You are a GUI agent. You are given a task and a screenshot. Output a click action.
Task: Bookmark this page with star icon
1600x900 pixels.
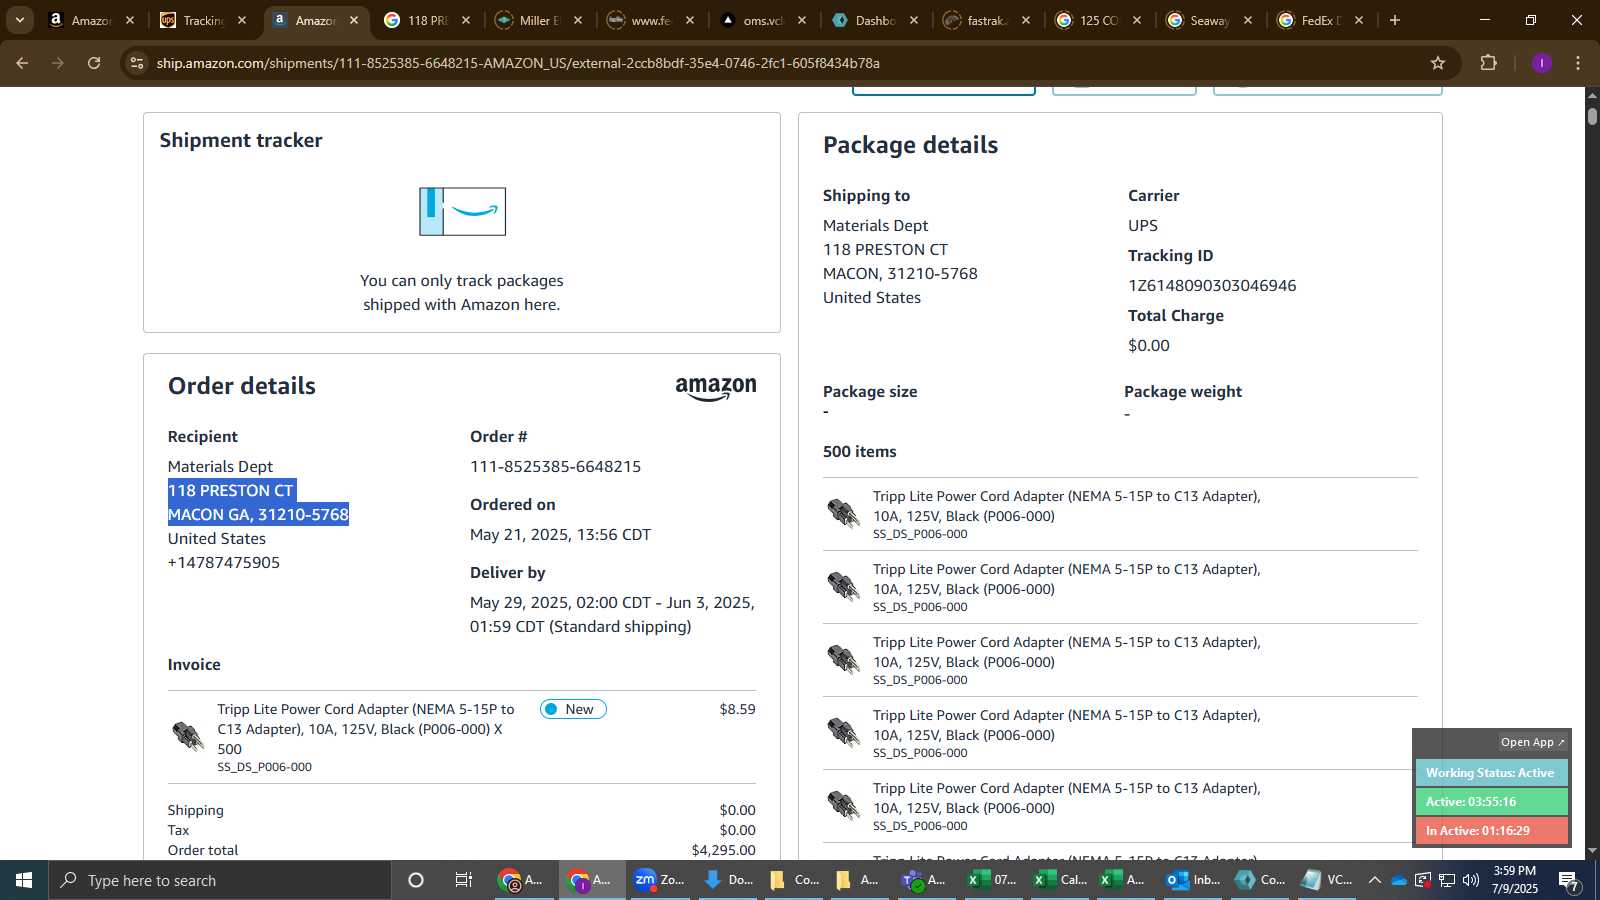point(1438,63)
